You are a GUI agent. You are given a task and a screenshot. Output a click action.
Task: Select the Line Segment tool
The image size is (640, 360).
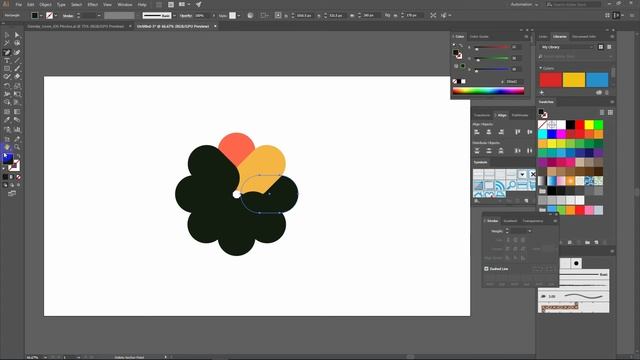click(17, 60)
